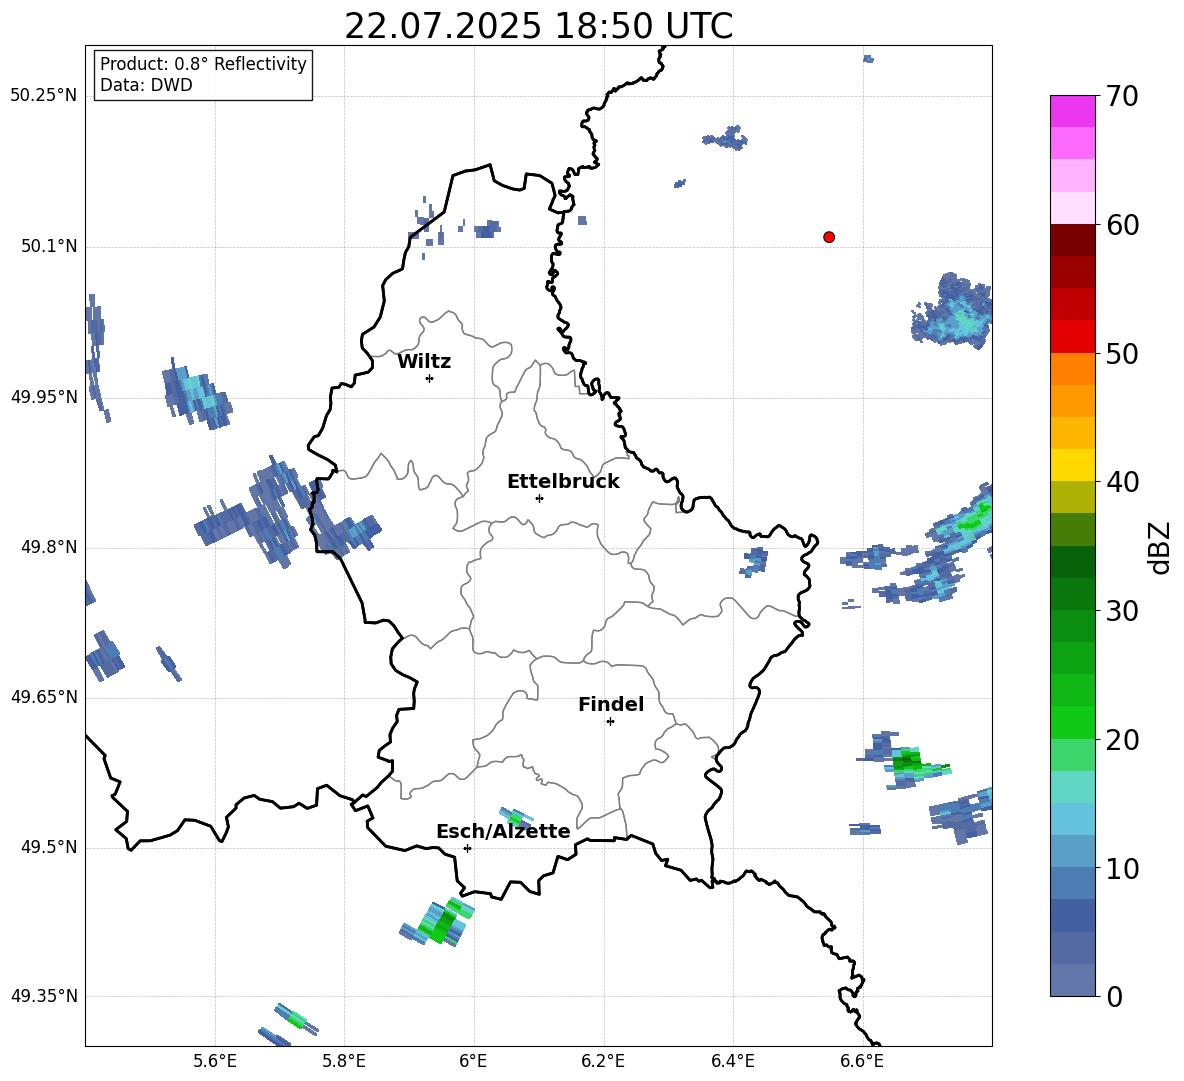Click the green radar echo south of Esch/Alzette
The height and width of the screenshot is (1081, 1184).
tap(439, 922)
